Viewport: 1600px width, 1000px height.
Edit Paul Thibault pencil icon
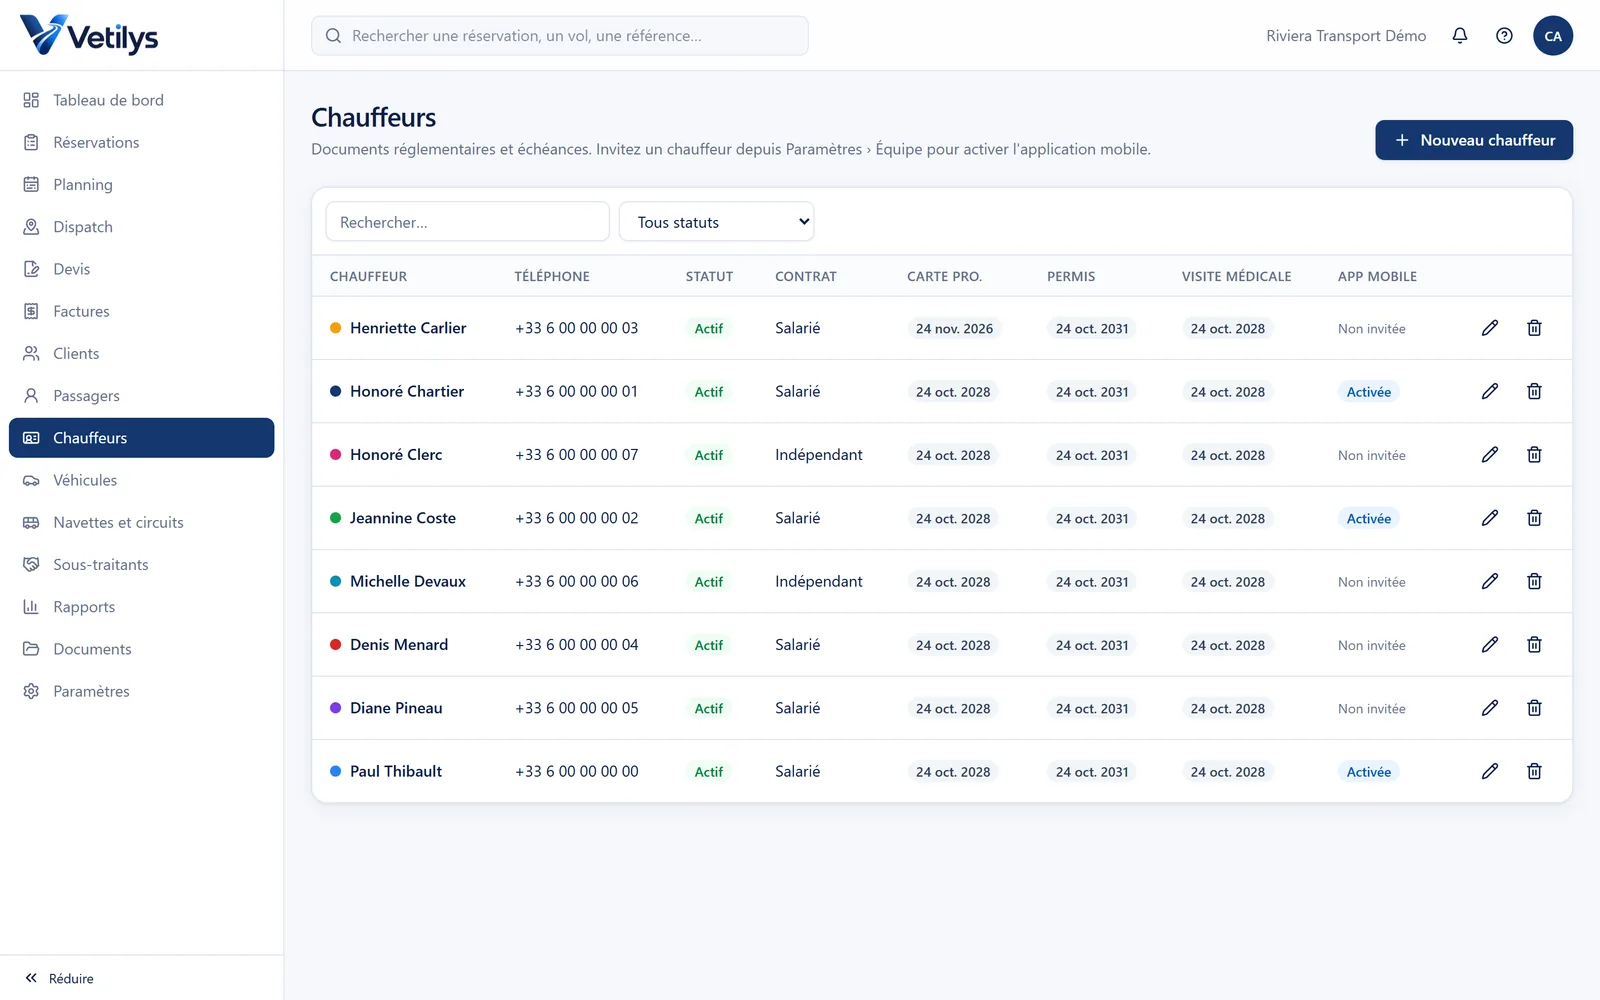1490,771
